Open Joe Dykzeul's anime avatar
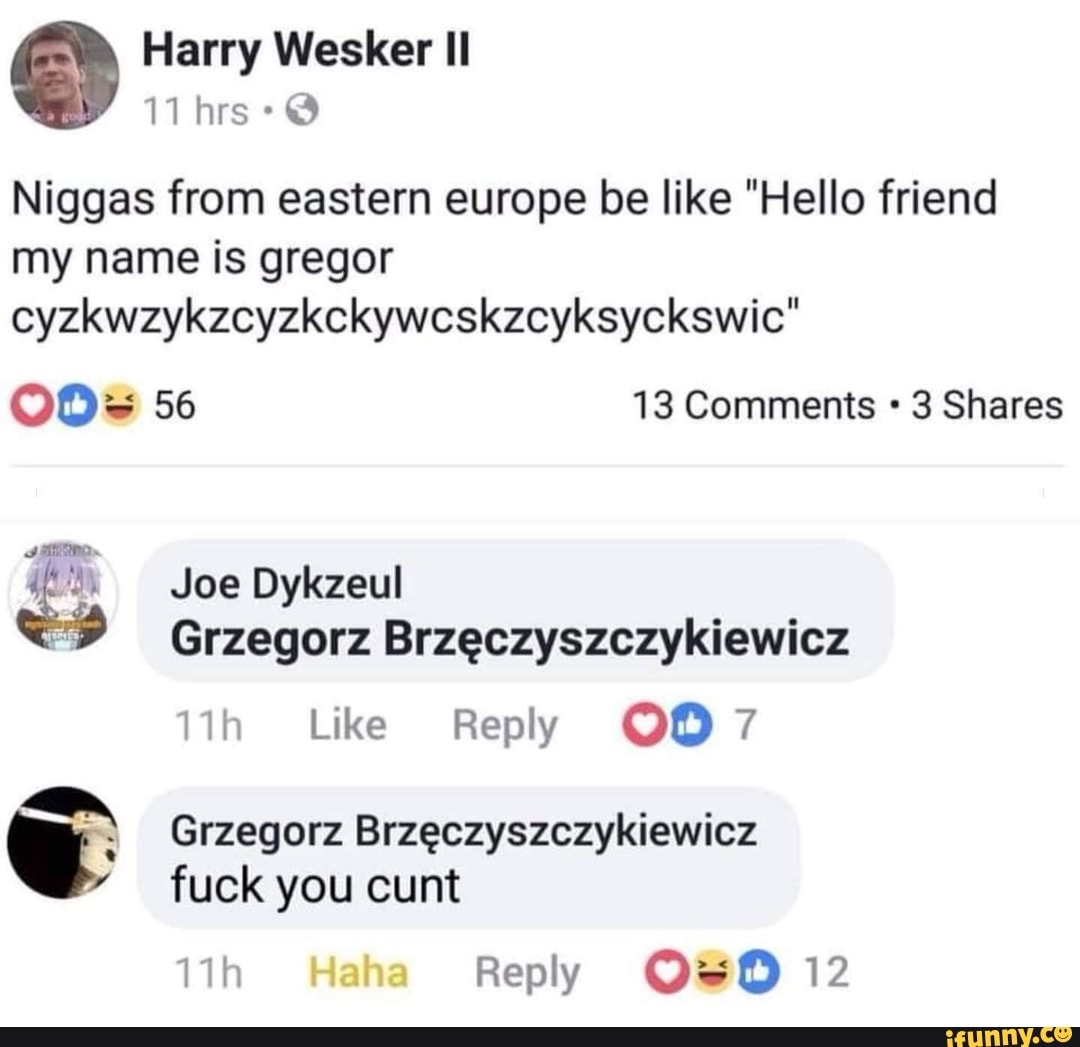 click(x=63, y=596)
